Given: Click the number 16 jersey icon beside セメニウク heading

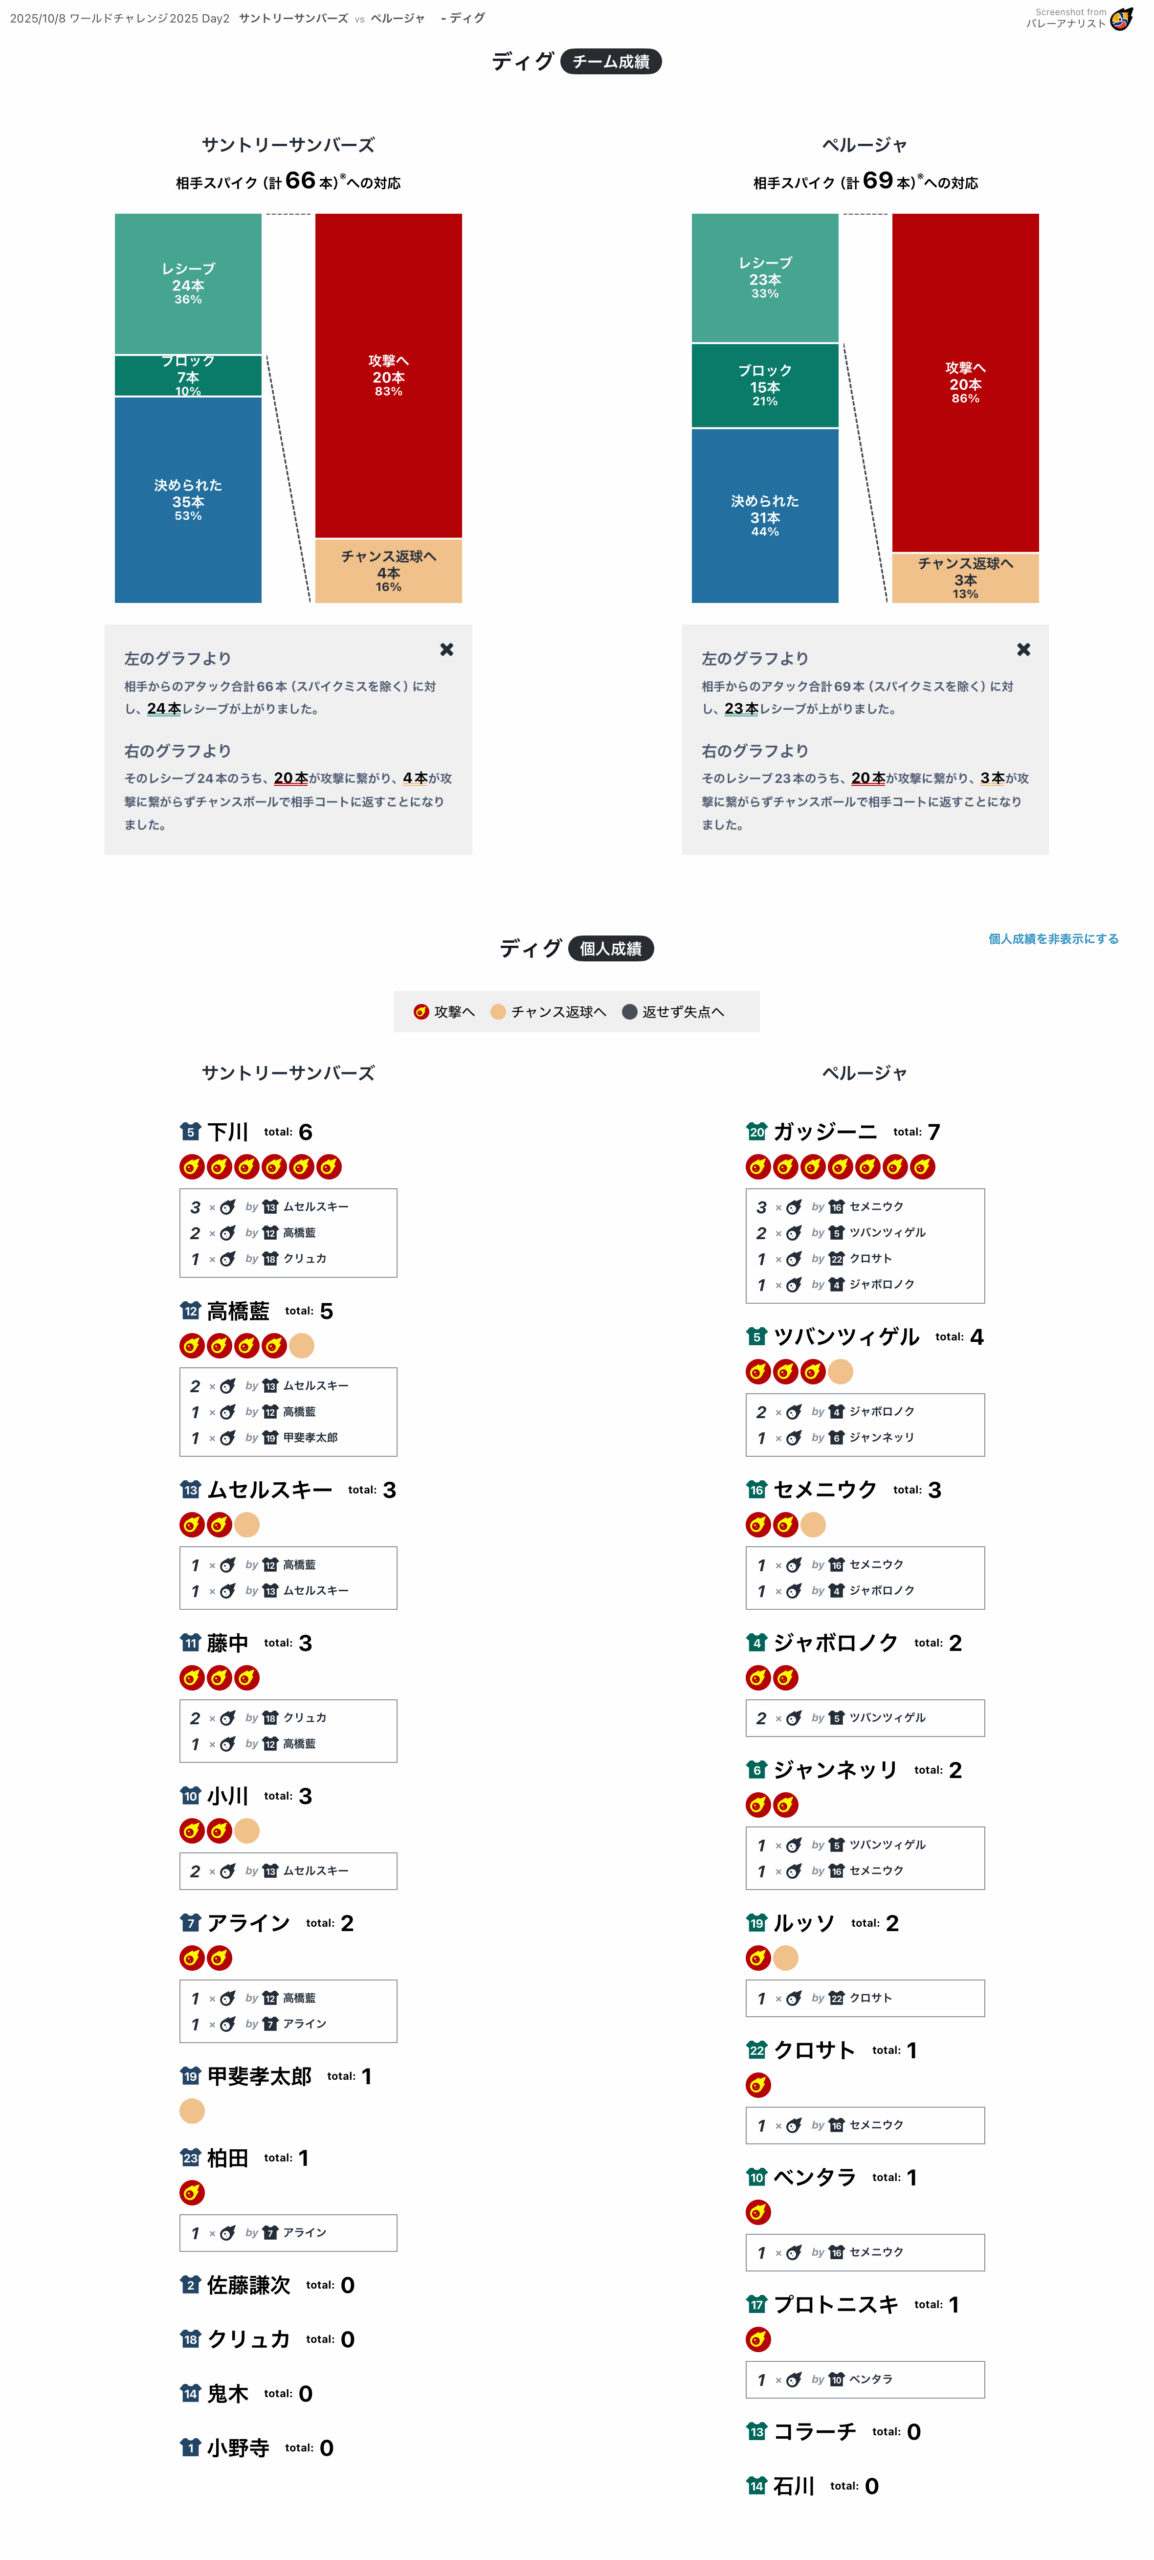Looking at the screenshot, I should (x=756, y=1489).
